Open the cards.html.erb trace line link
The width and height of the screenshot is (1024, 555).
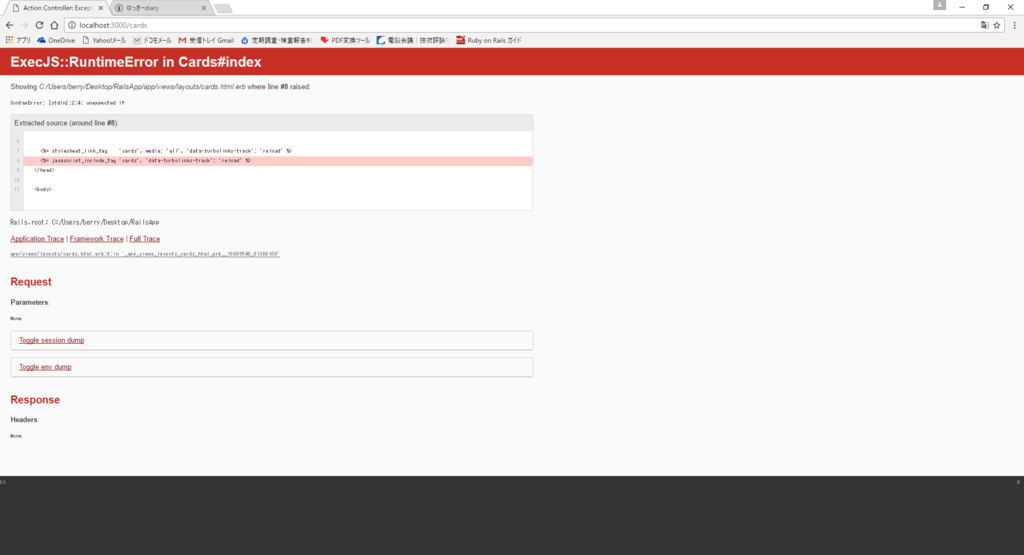[145, 254]
